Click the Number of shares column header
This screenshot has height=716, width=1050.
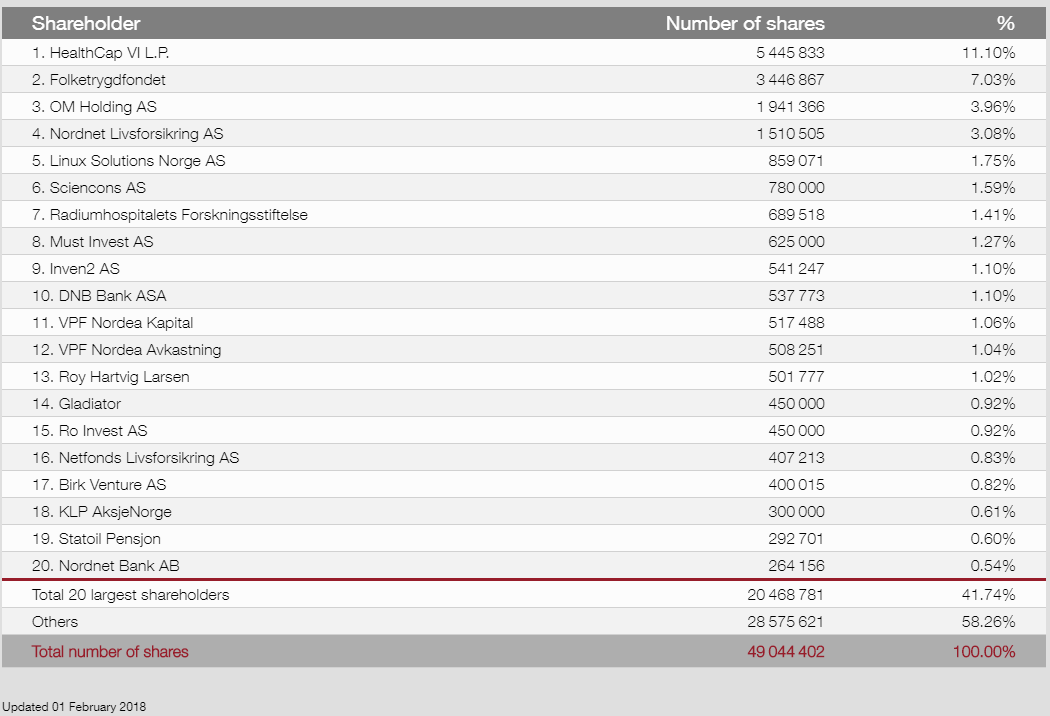pos(745,23)
